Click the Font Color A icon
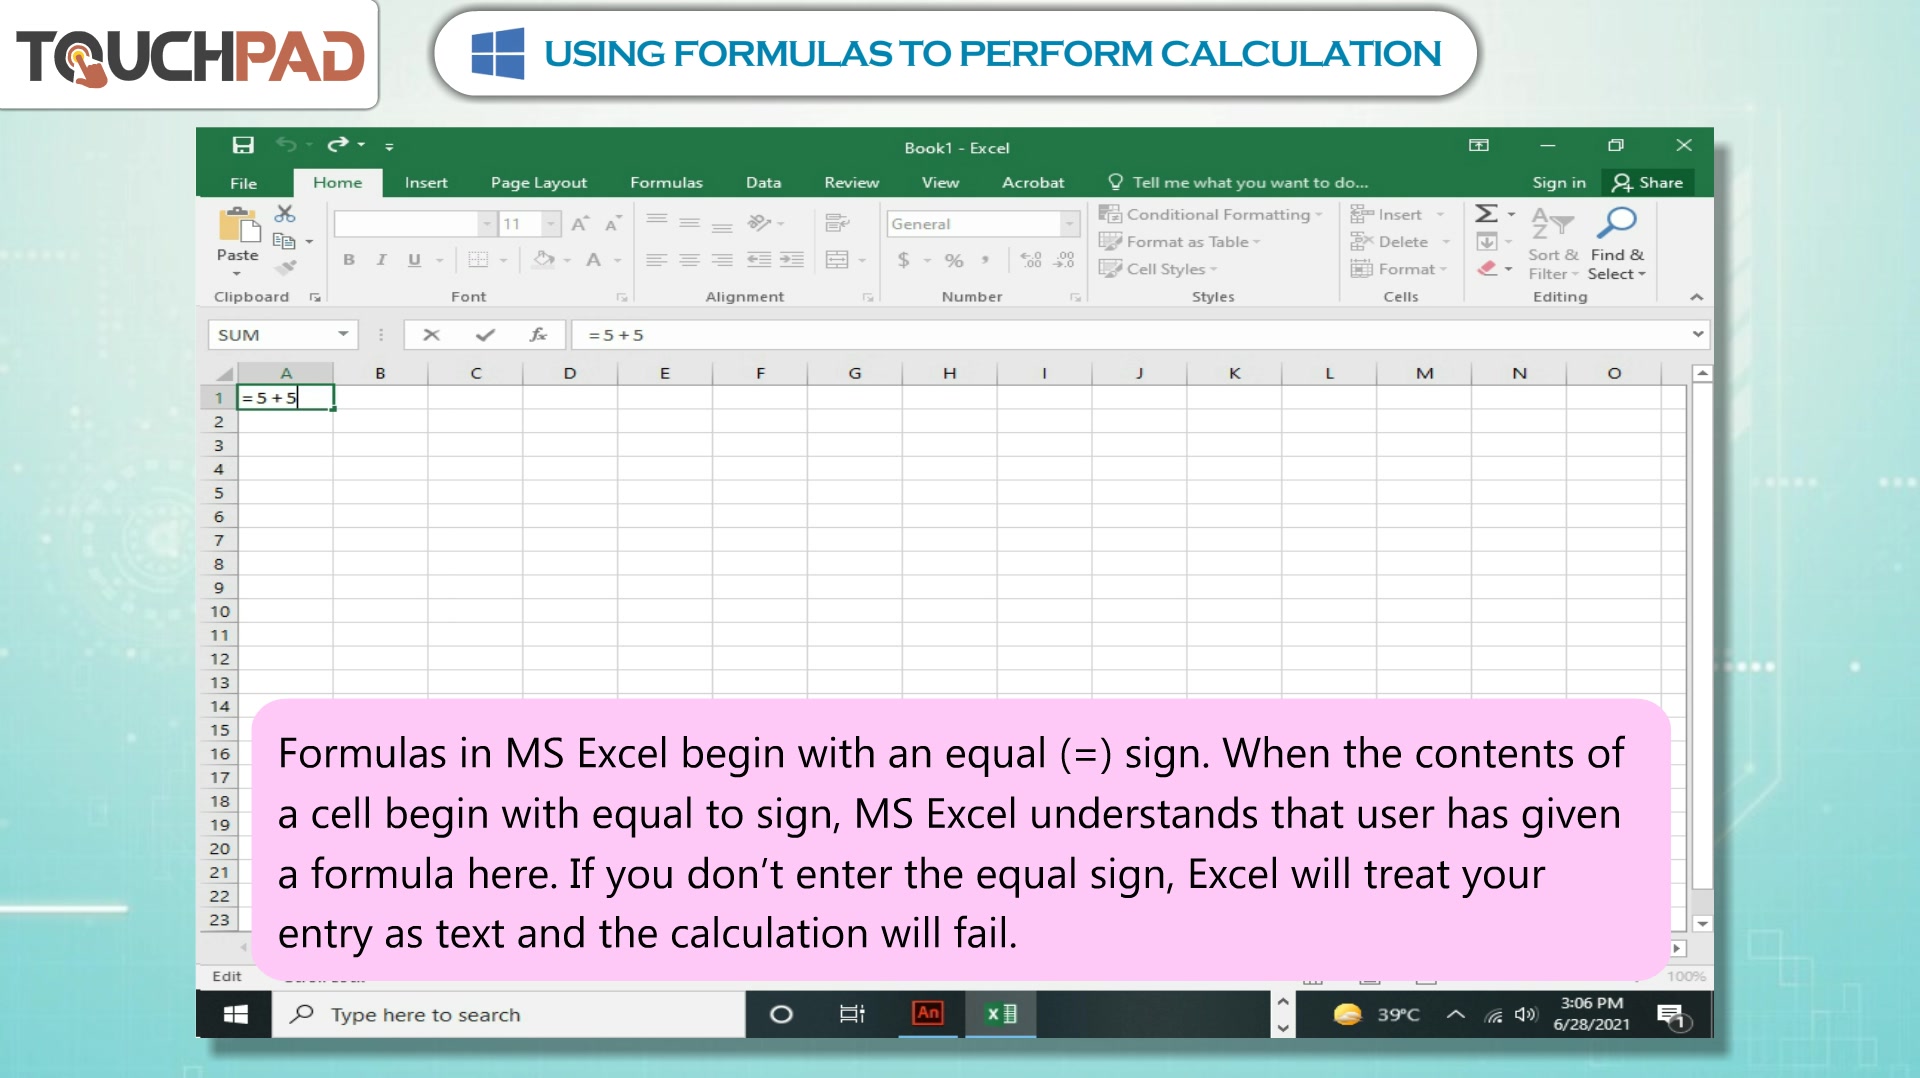Screen dimensions: 1920x1078 coord(593,260)
